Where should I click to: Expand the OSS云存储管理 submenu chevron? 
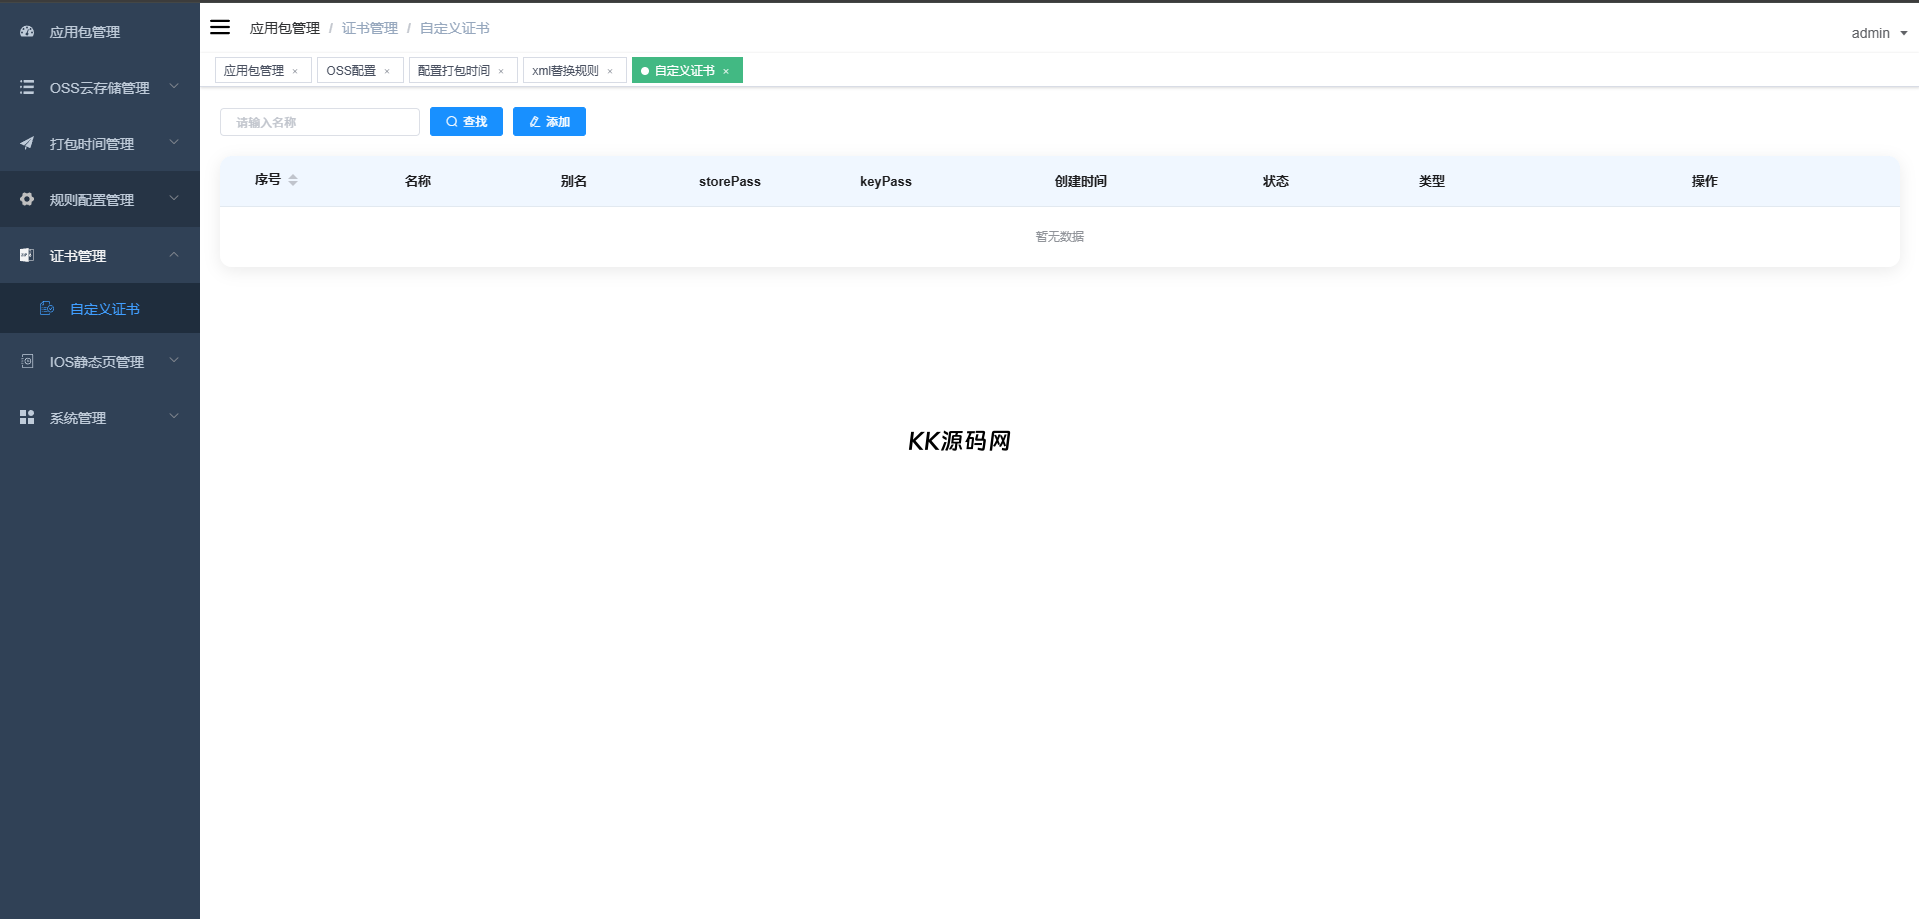[174, 87]
